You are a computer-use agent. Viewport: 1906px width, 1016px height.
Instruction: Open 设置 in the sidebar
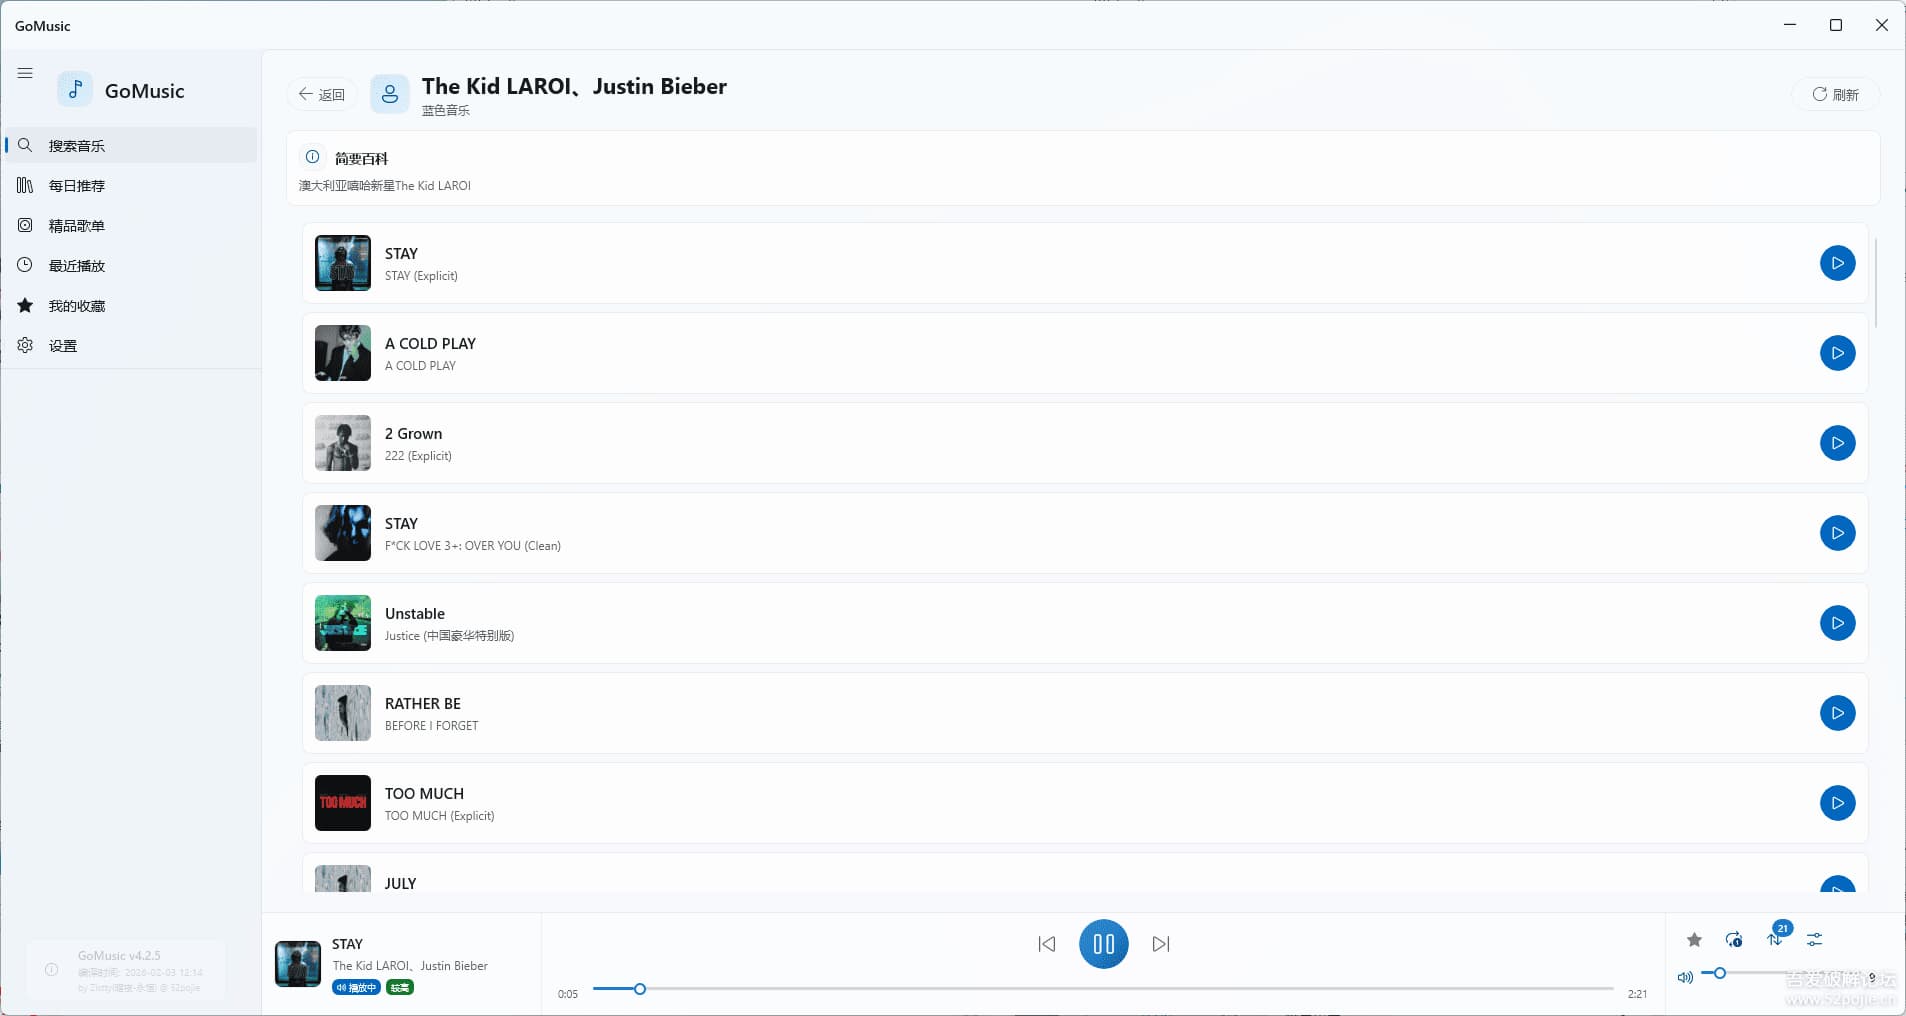coord(130,345)
